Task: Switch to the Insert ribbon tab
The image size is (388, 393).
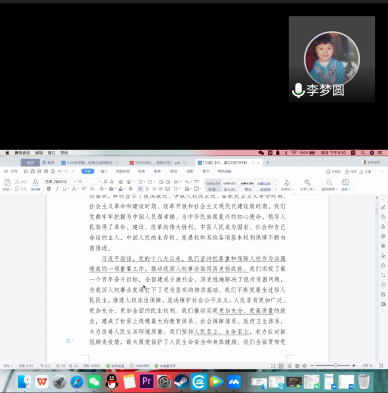Action: pyautogui.click(x=104, y=171)
